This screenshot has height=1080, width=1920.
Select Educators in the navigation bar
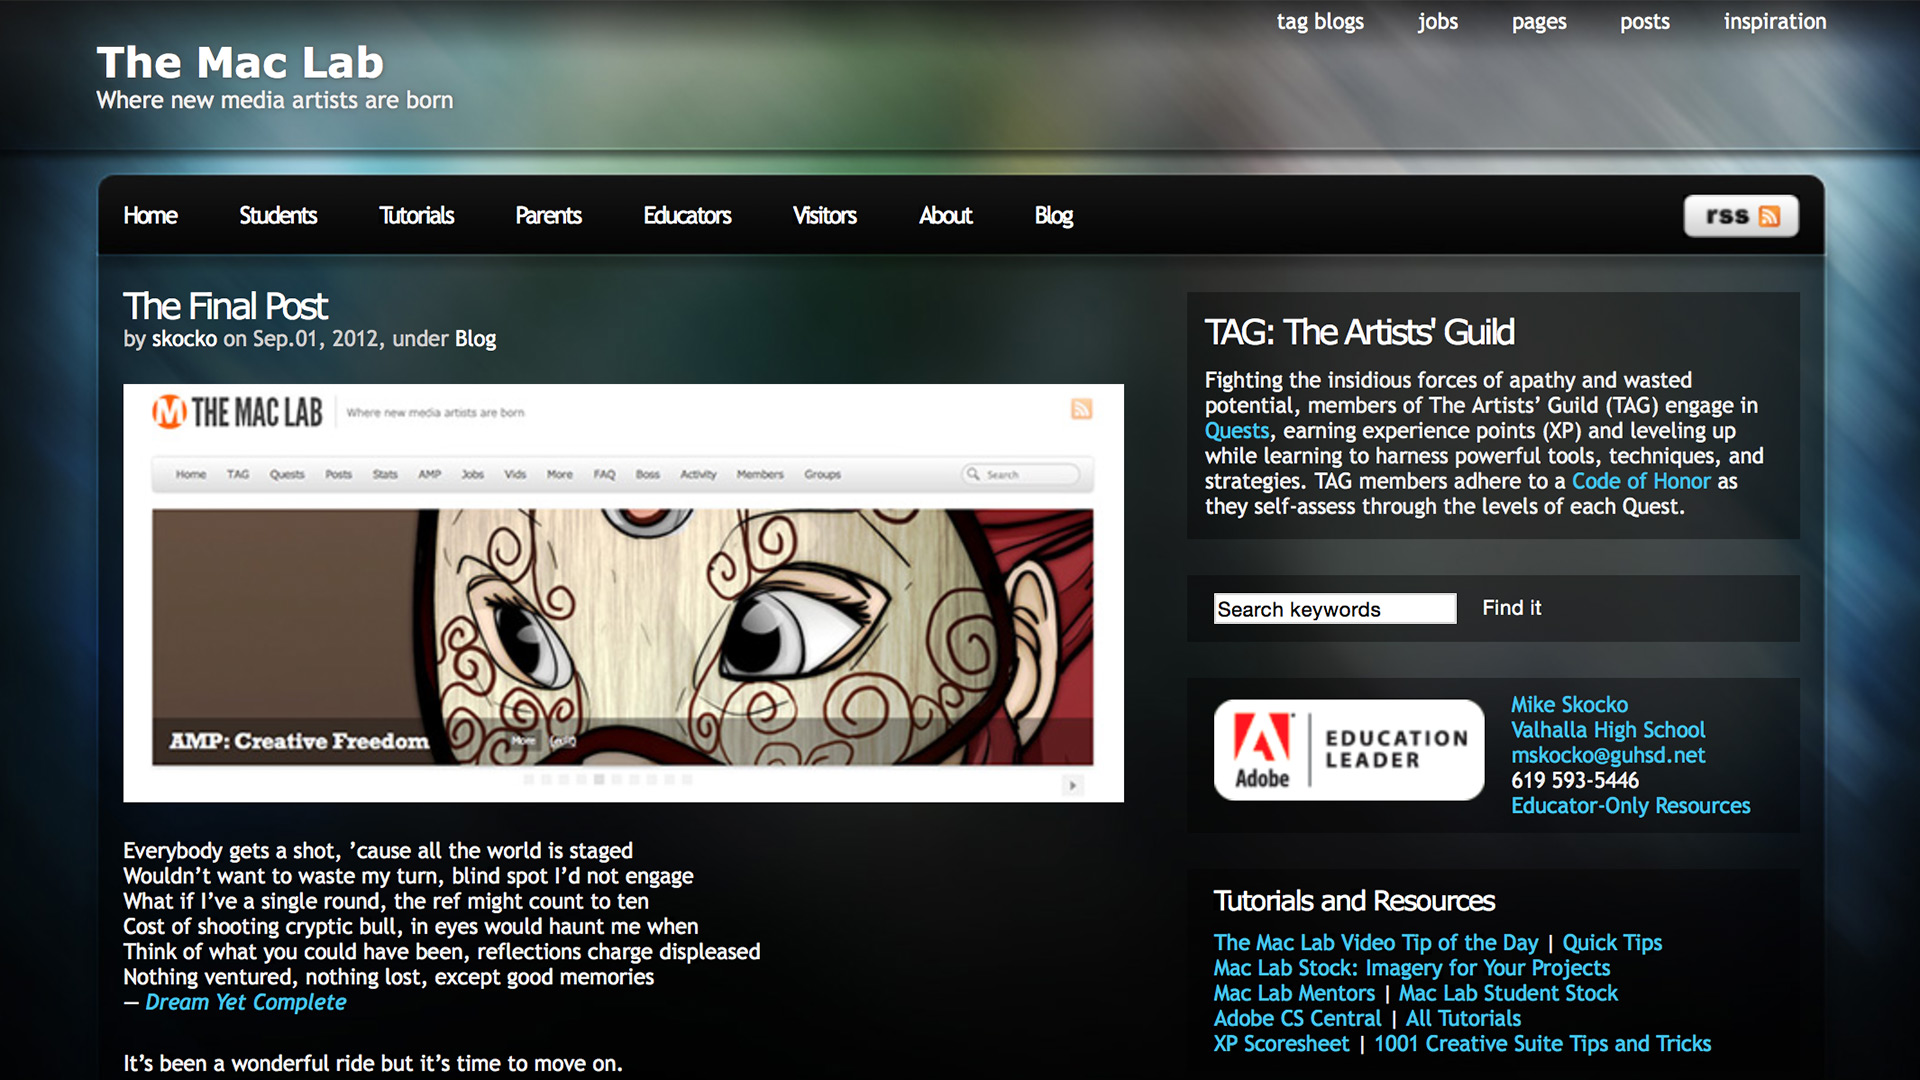(687, 216)
